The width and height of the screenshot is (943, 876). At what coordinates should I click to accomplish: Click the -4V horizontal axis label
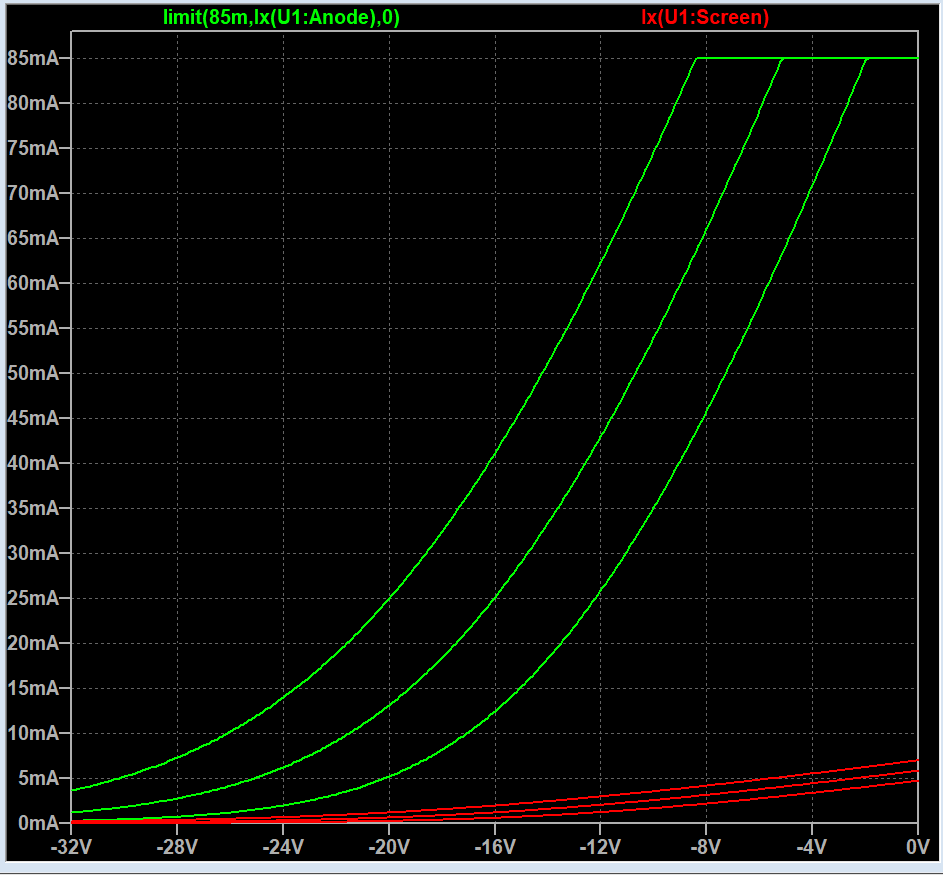point(811,847)
